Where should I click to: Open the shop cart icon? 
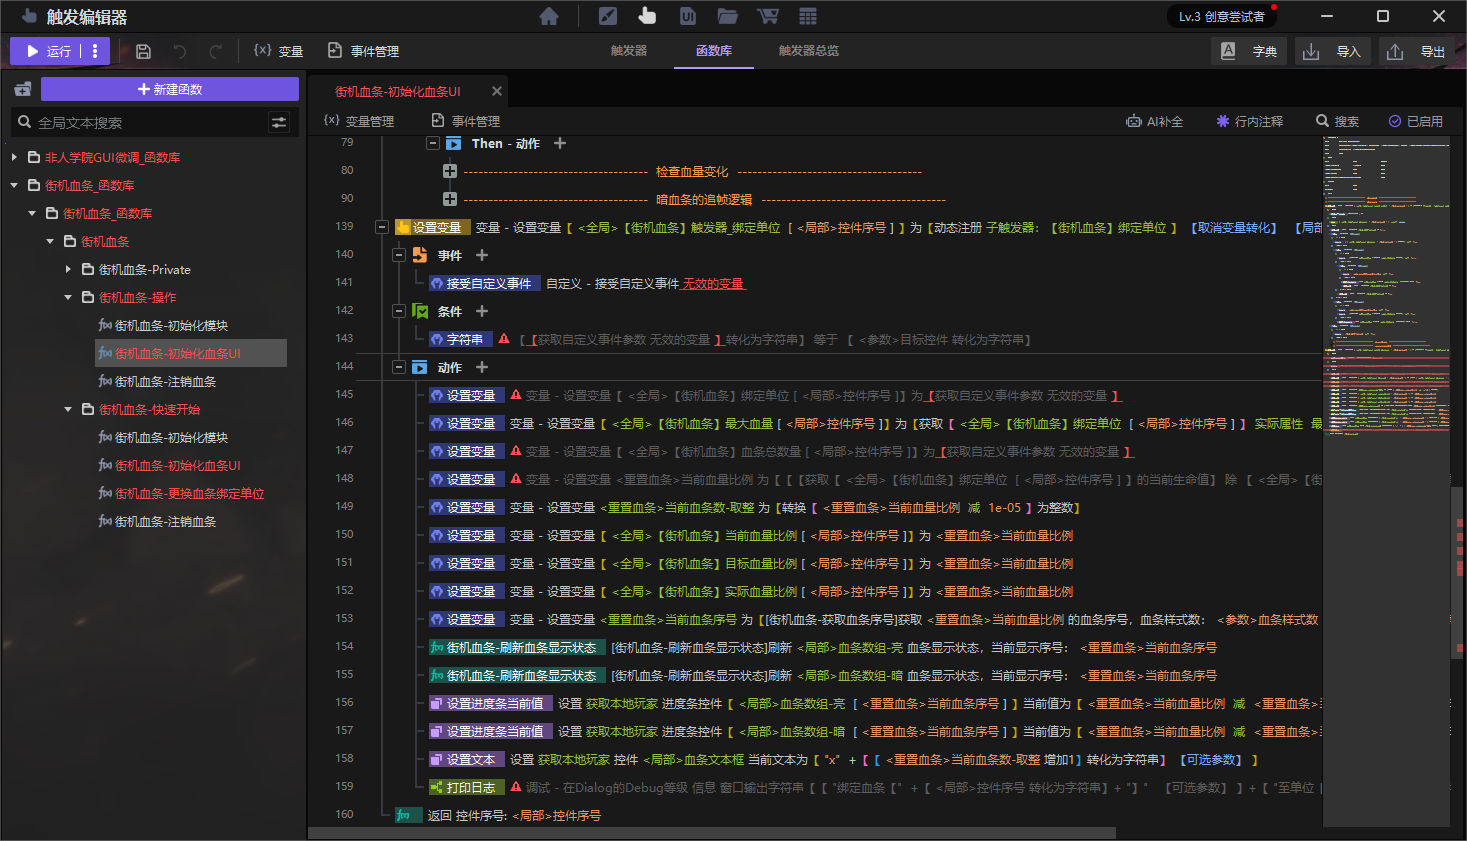768,16
